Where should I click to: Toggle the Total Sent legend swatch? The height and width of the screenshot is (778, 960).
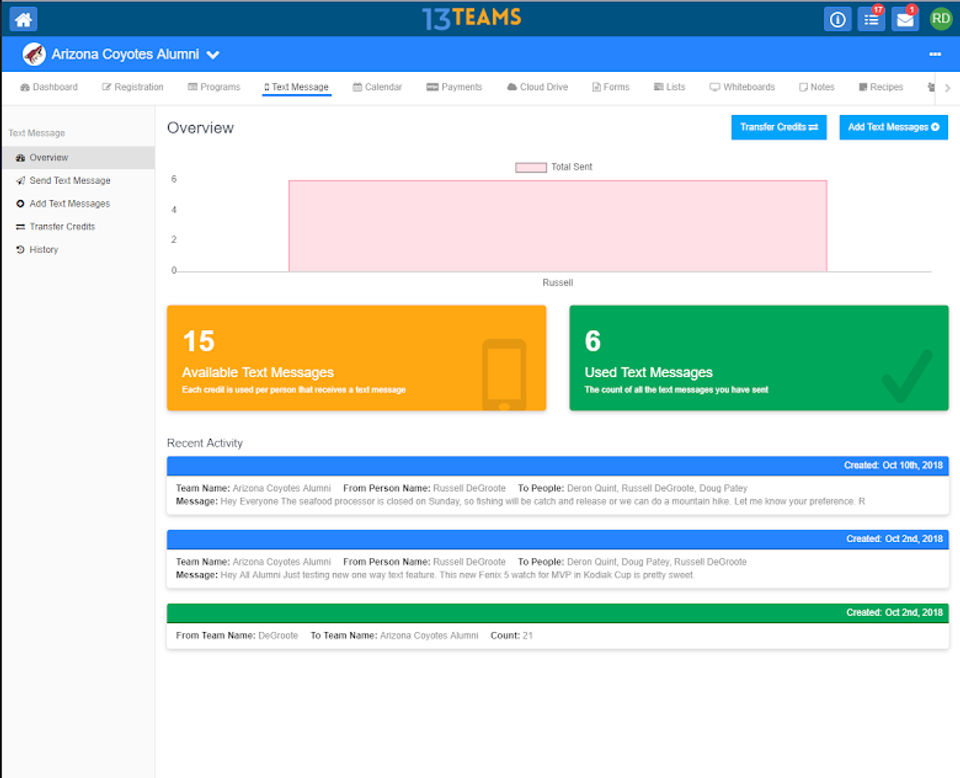click(531, 167)
